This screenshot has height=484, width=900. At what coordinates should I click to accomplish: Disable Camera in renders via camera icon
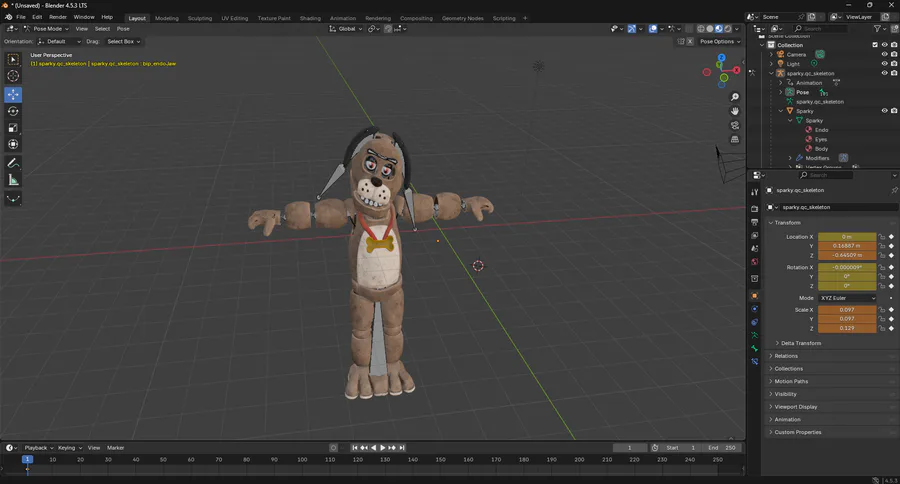point(894,54)
